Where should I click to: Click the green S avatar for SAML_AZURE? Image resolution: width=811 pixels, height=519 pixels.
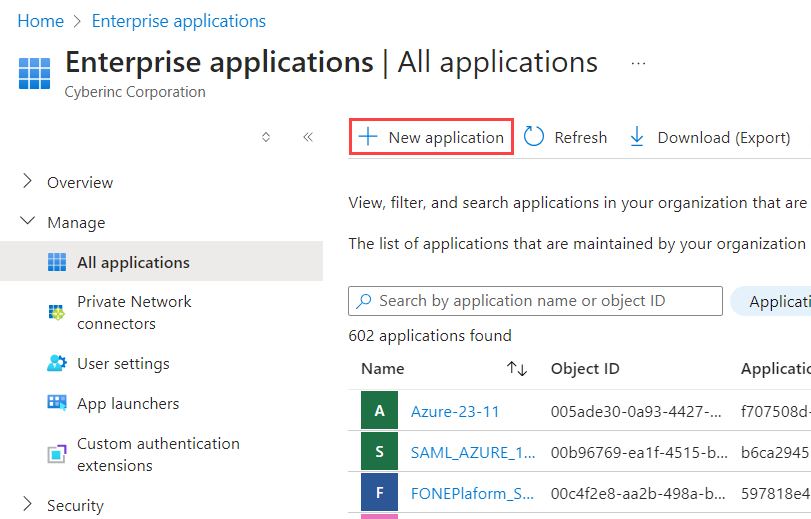(x=380, y=451)
